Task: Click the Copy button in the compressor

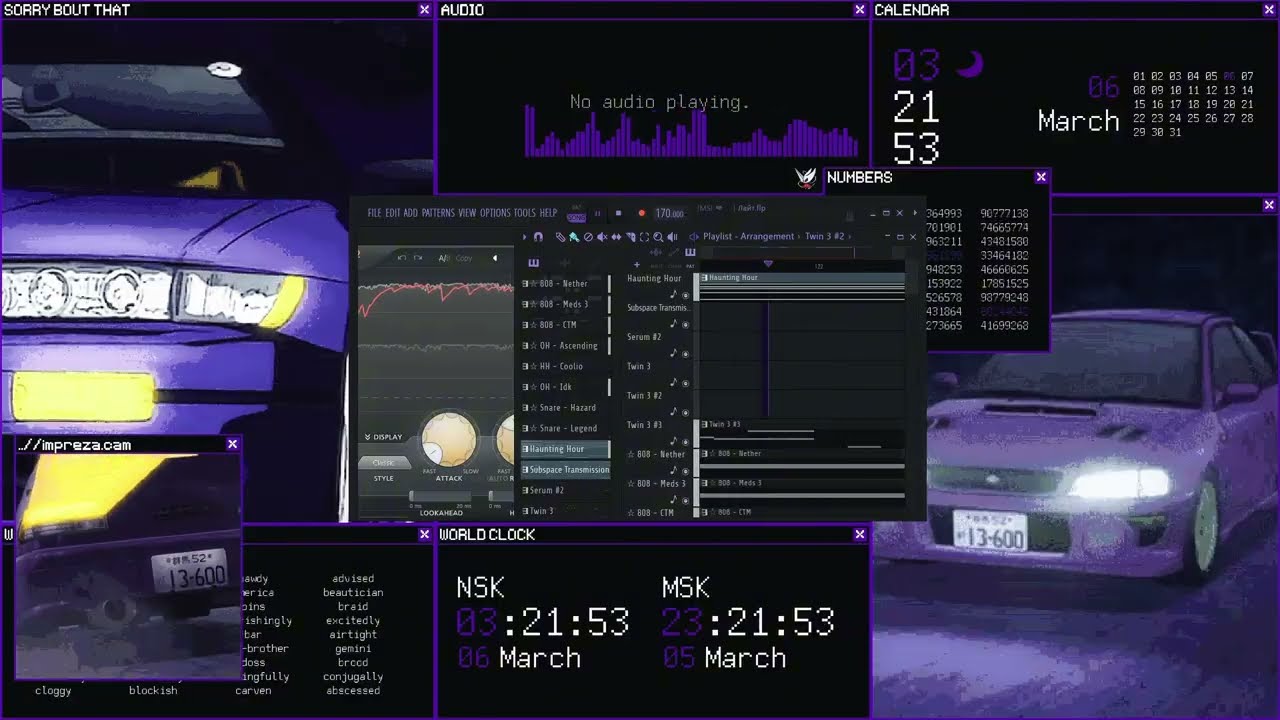Action: pyautogui.click(x=464, y=258)
